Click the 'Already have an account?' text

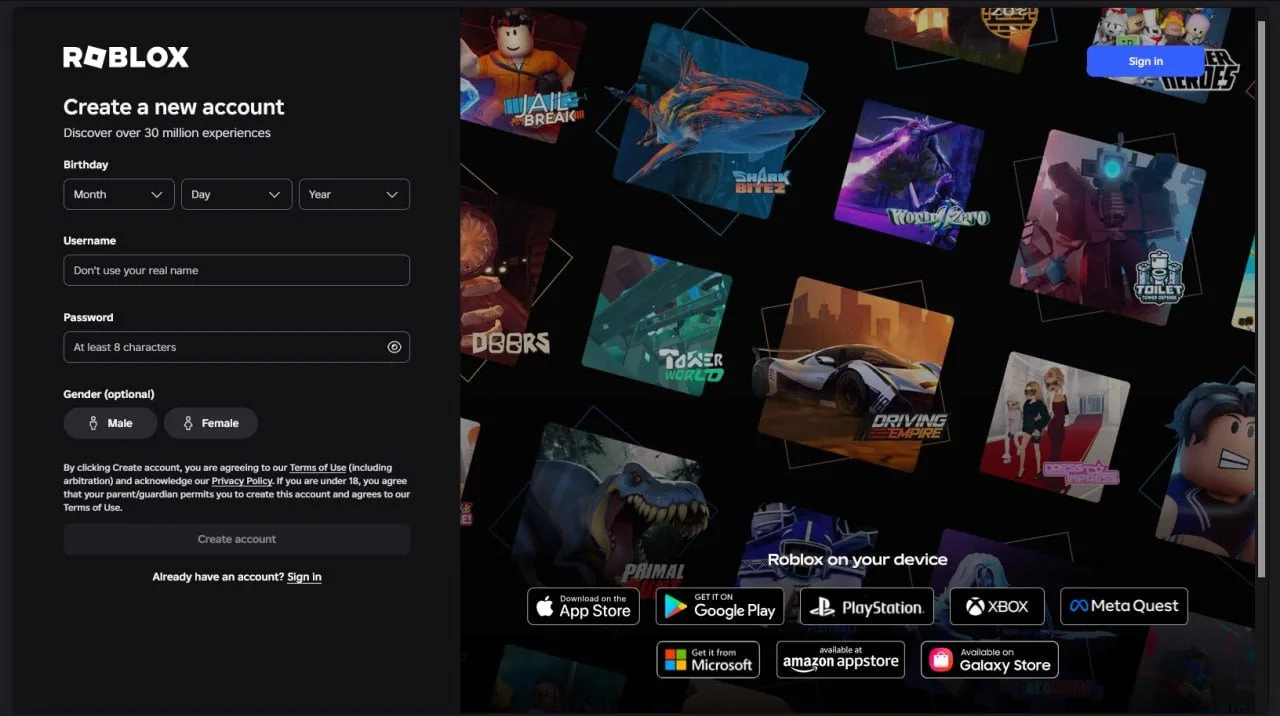(218, 577)
